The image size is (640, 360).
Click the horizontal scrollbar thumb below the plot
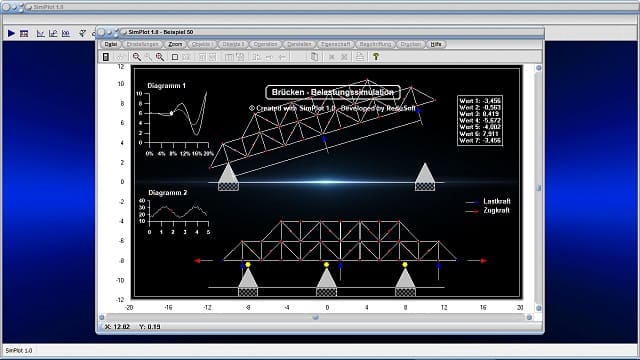point(316,317)
